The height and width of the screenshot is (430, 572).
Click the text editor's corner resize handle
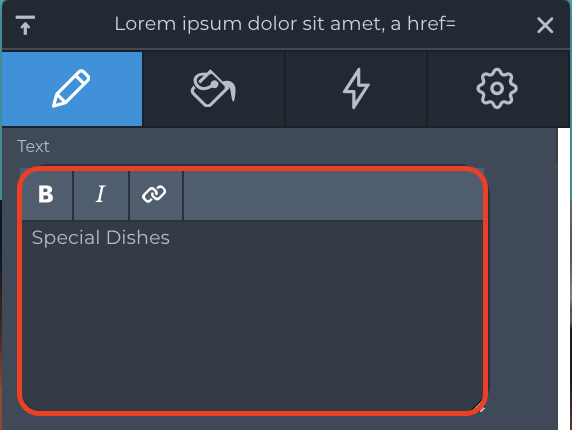[479, 406]
